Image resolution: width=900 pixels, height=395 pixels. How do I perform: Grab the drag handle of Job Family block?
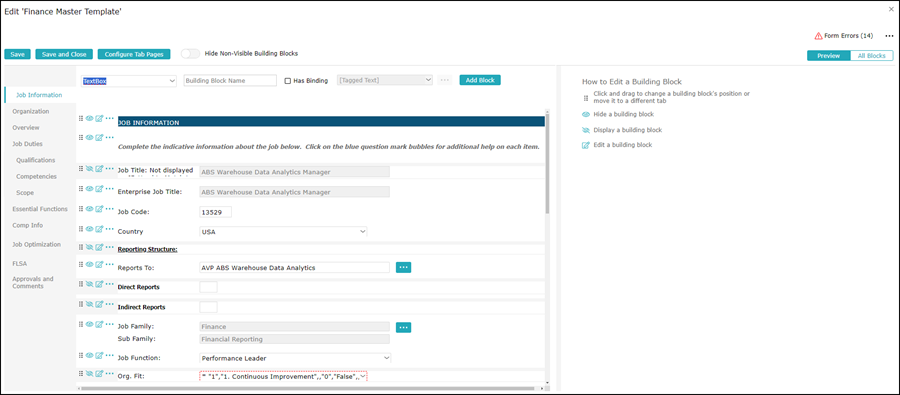(81, 324)
